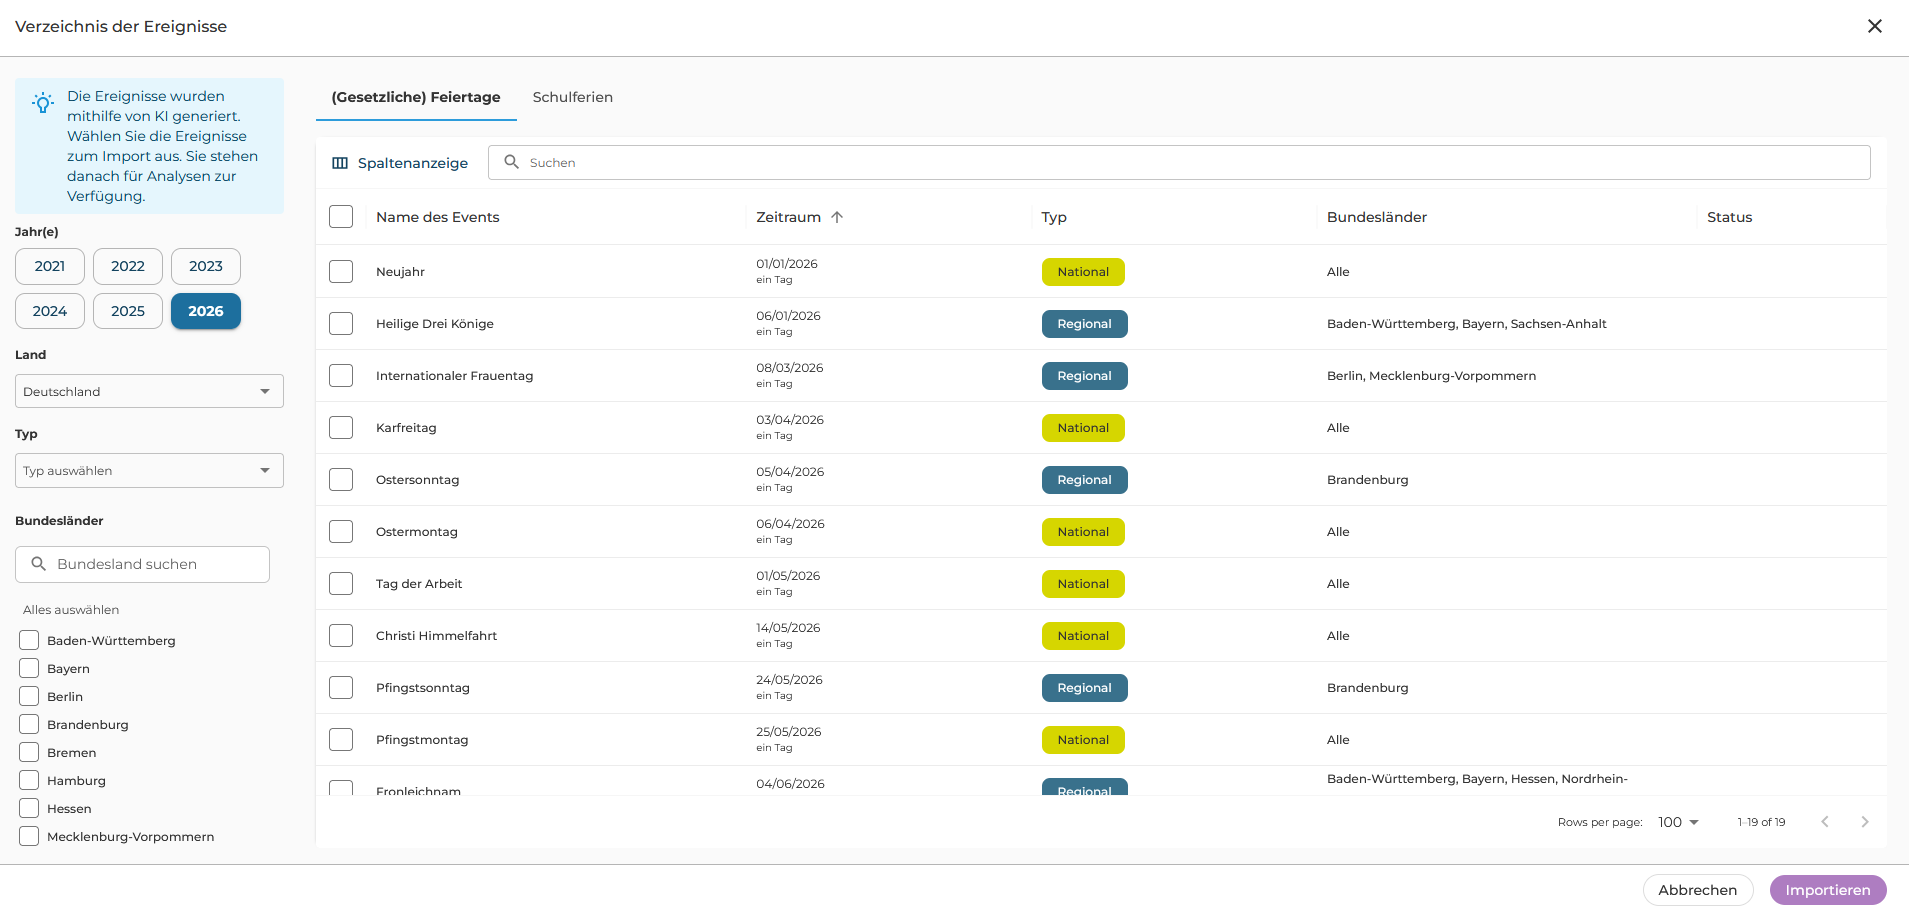Focus the Suchen search field
The image size is (1909, 912).
pyautogui.click(x=1179, y=162)
